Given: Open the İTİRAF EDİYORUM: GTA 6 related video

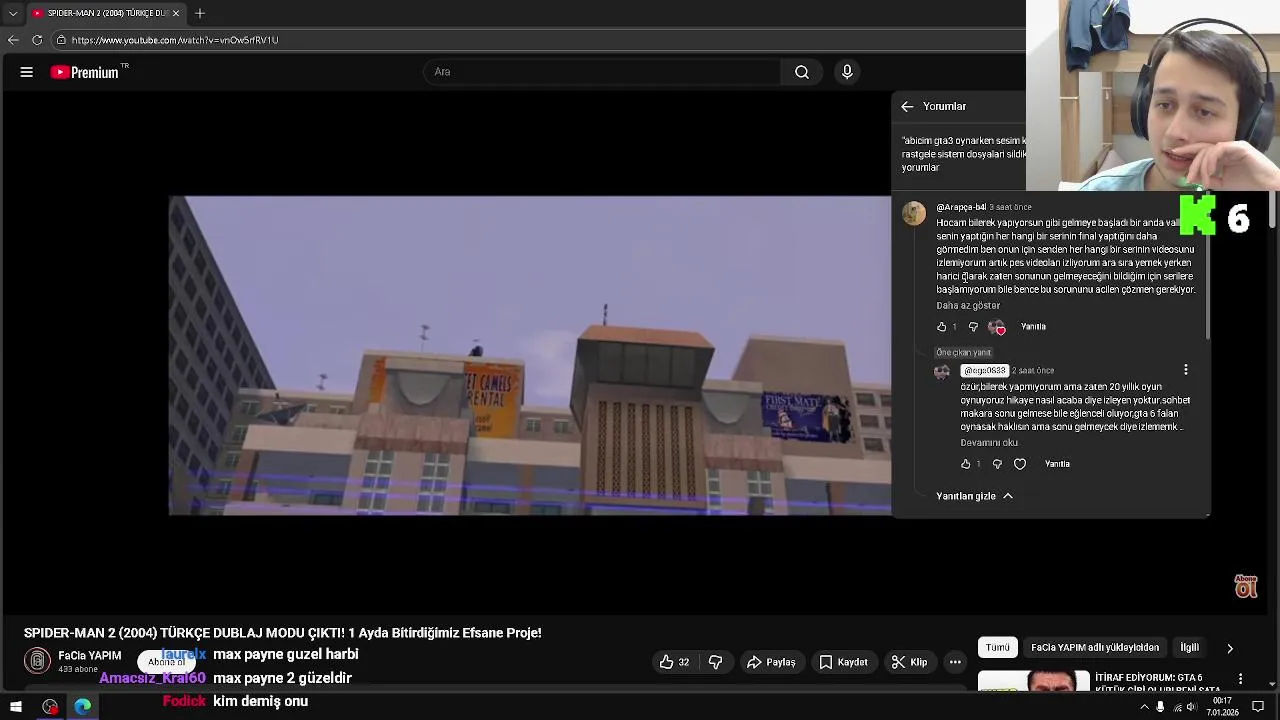Looking at the screenshot, I should point(1155,682).
